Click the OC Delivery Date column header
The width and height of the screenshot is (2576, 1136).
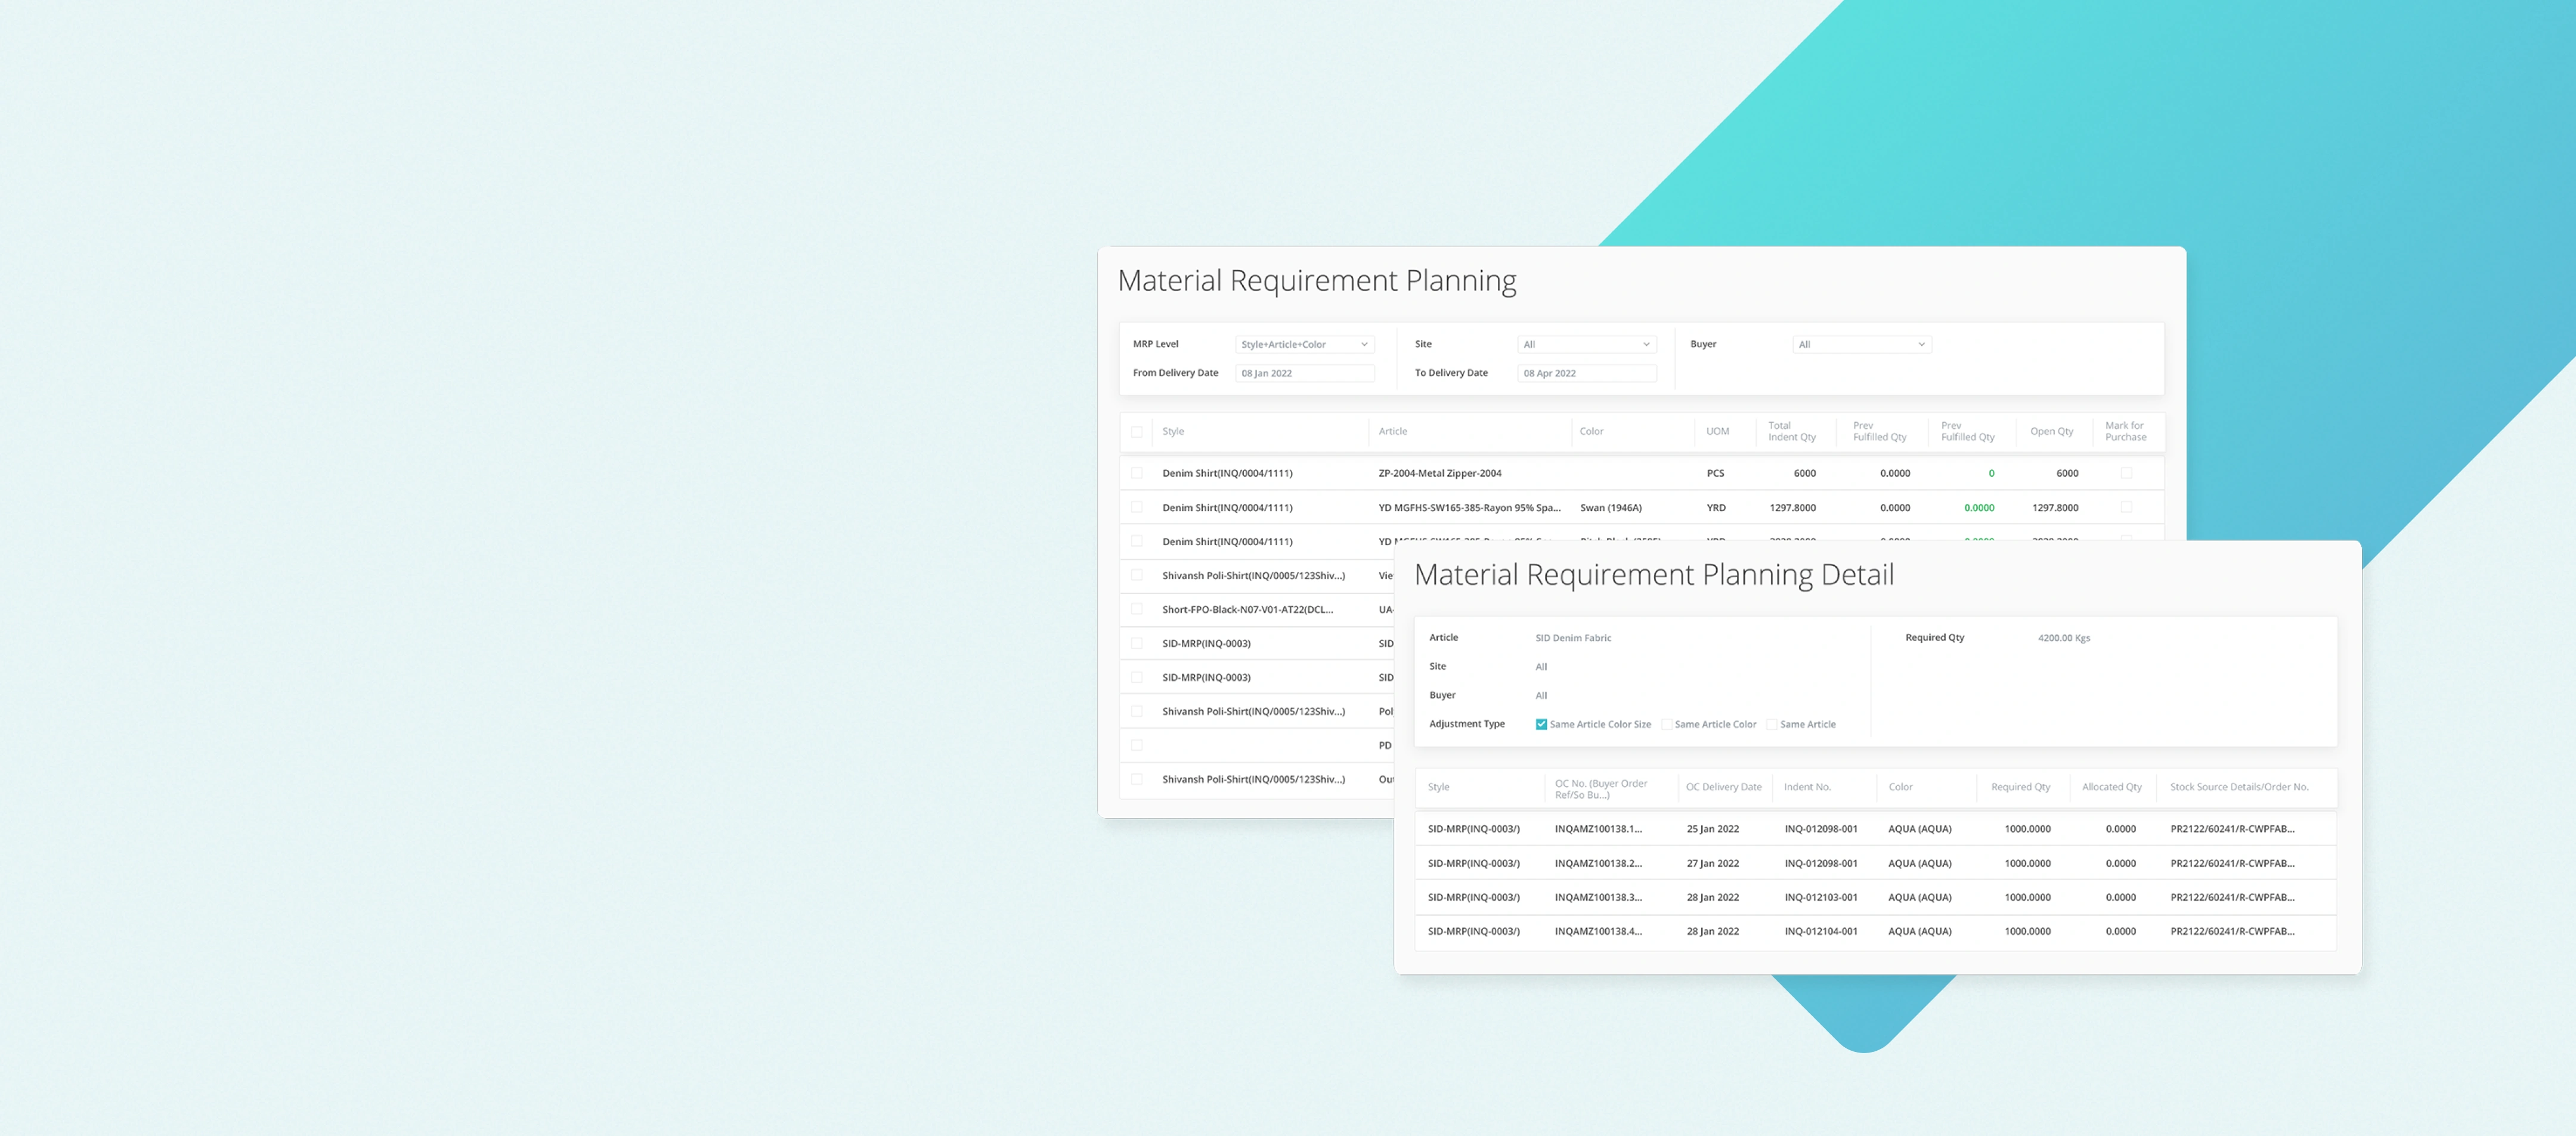pyautogui.click(x=1723, y=787)
